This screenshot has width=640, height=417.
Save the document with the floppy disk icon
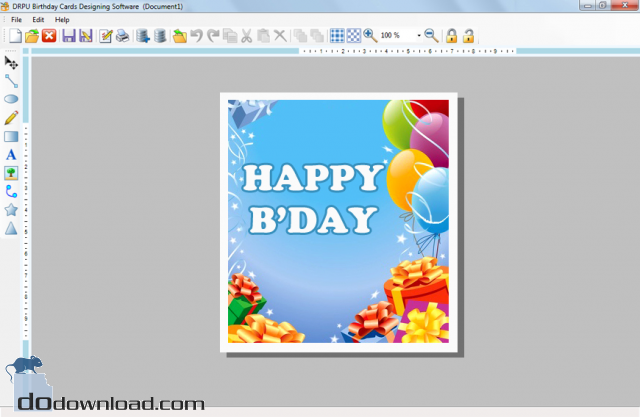click(x=68, y=36)
